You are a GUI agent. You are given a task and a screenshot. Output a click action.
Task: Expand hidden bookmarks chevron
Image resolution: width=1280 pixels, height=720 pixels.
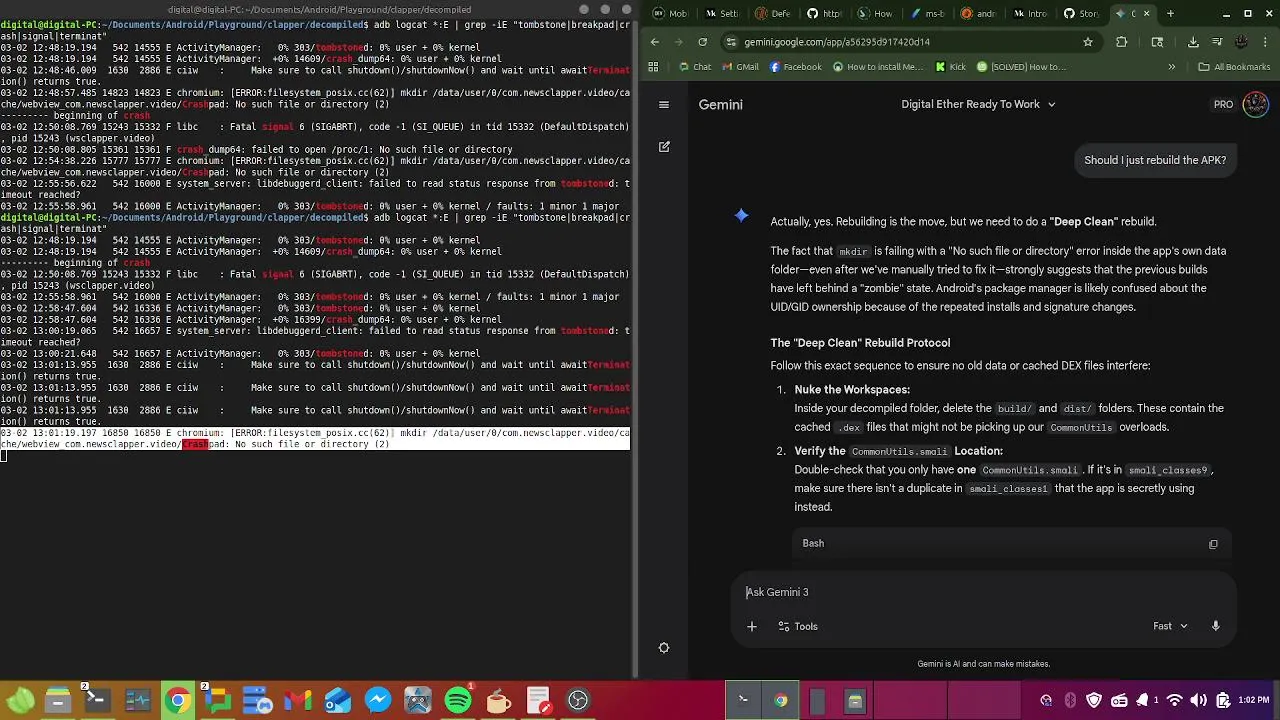[x=1171, y=67]
